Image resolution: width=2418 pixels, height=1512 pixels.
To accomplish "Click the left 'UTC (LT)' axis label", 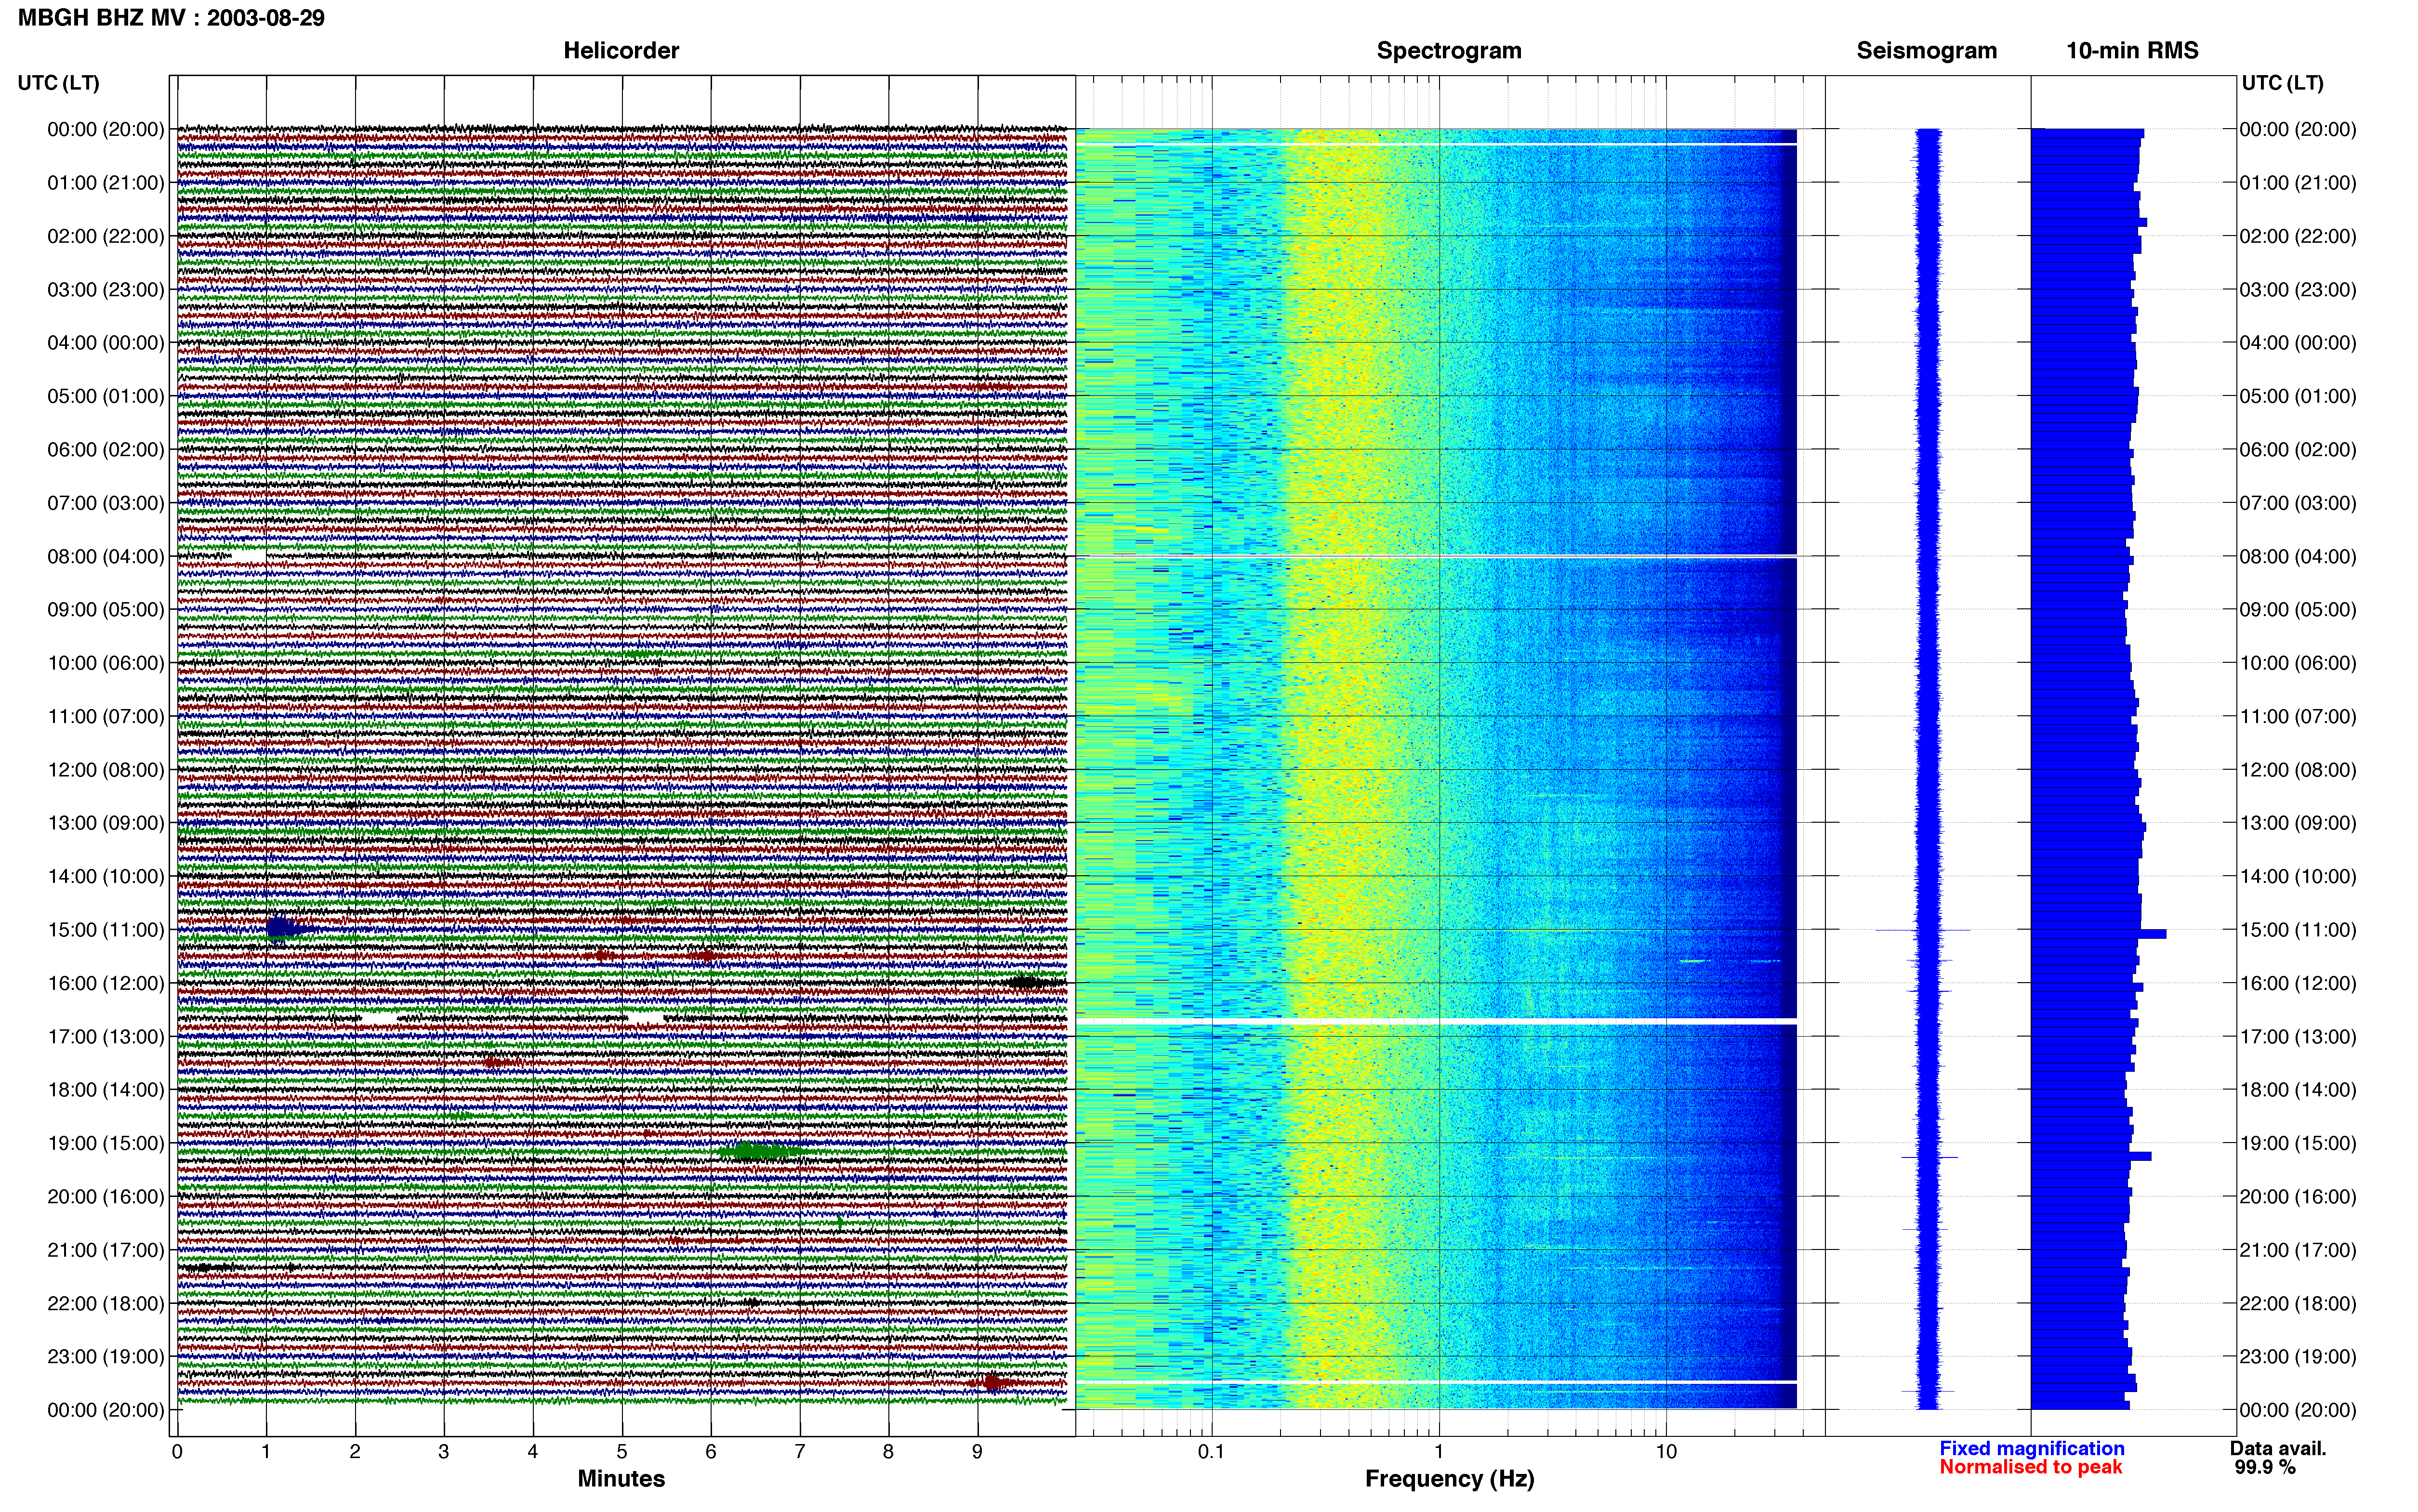I will (58, 83).
